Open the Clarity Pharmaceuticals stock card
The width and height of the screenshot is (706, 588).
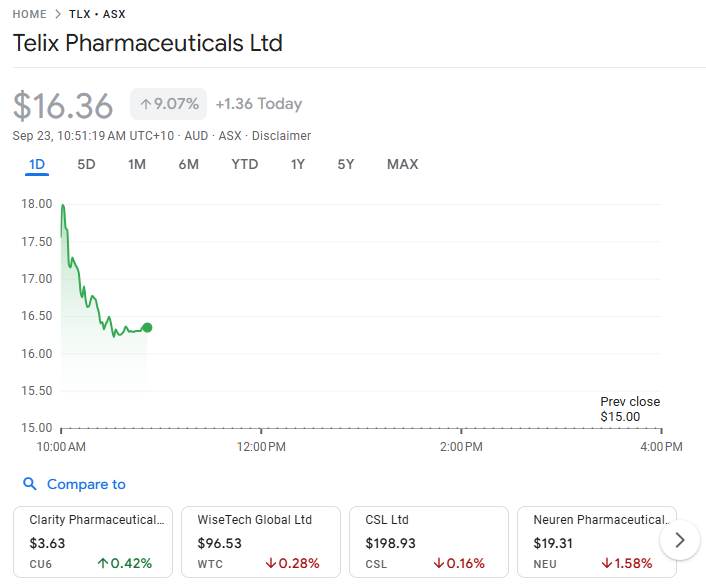[93, 541]
